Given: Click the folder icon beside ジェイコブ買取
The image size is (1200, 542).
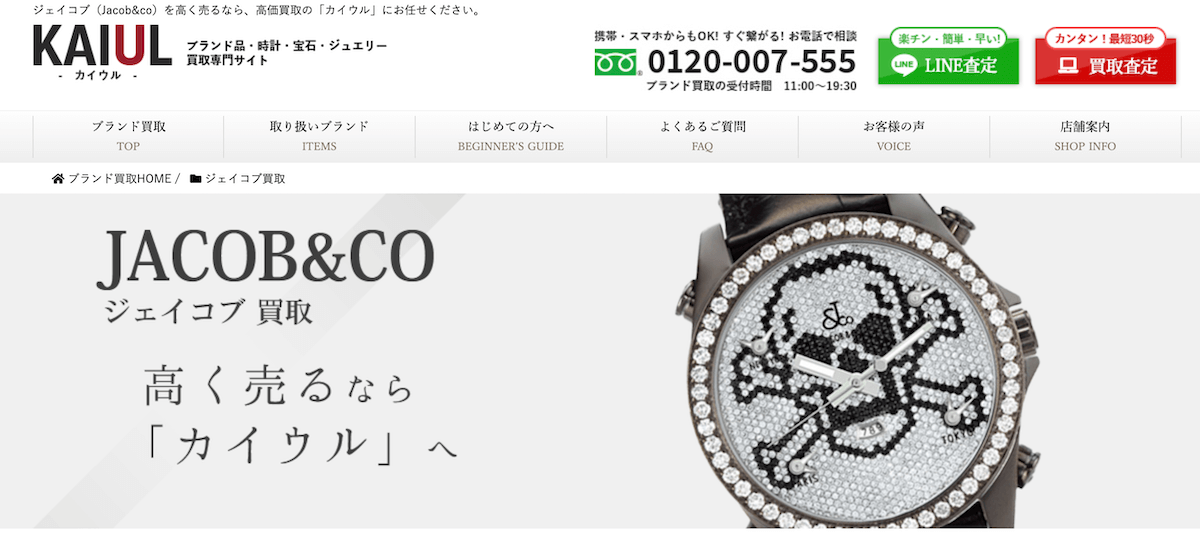Looking at the screenshot, I should pos(196,178).
